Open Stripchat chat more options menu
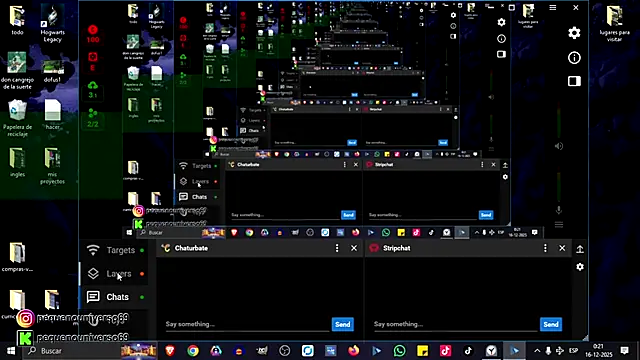 click(x=545, y=248)
